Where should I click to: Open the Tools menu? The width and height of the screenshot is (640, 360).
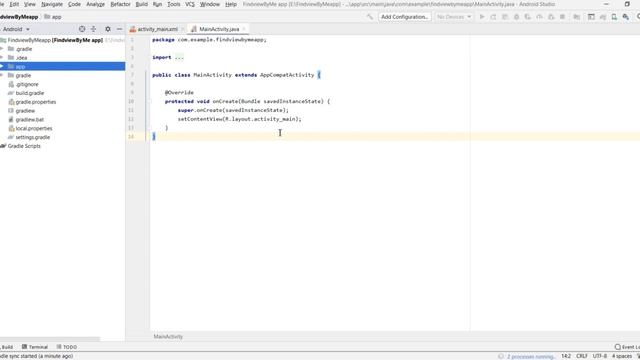(x=174, y=4)
